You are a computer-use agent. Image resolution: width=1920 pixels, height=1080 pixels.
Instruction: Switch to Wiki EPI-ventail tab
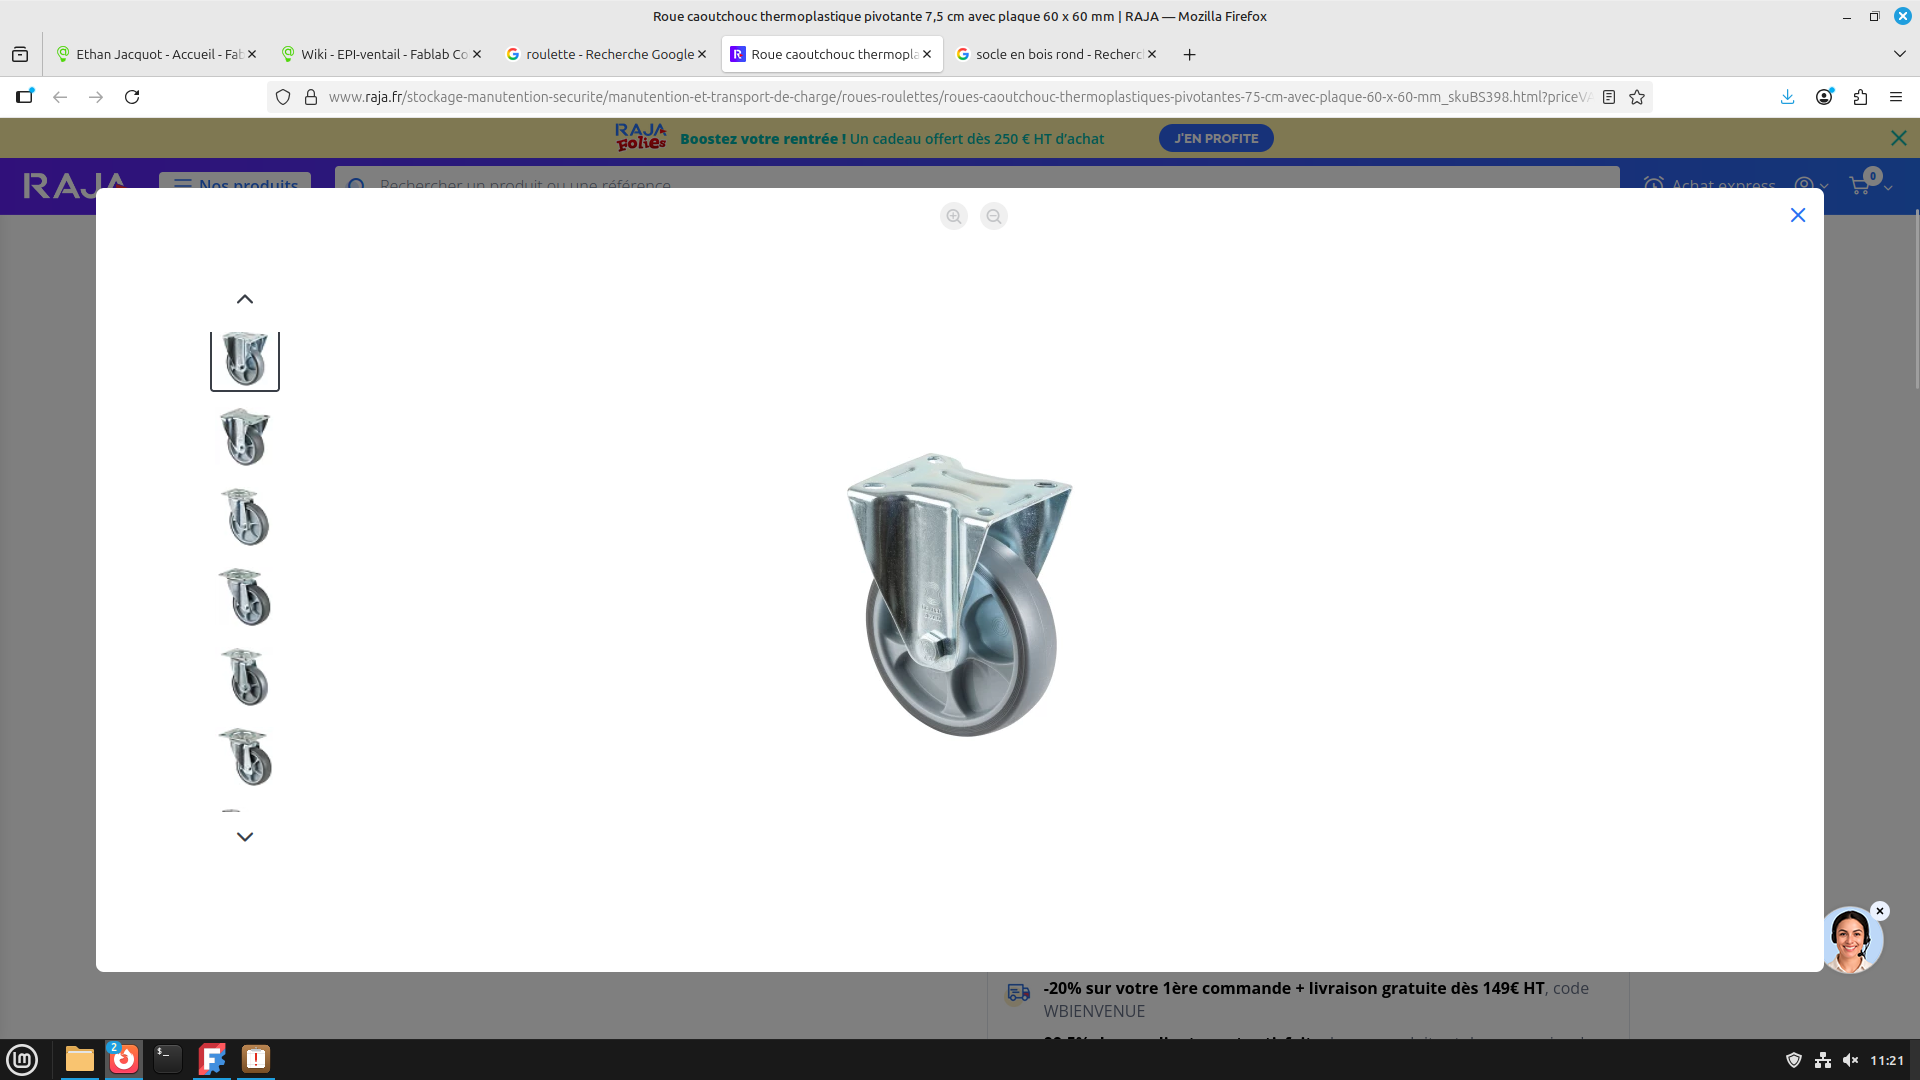coord(375,54)
